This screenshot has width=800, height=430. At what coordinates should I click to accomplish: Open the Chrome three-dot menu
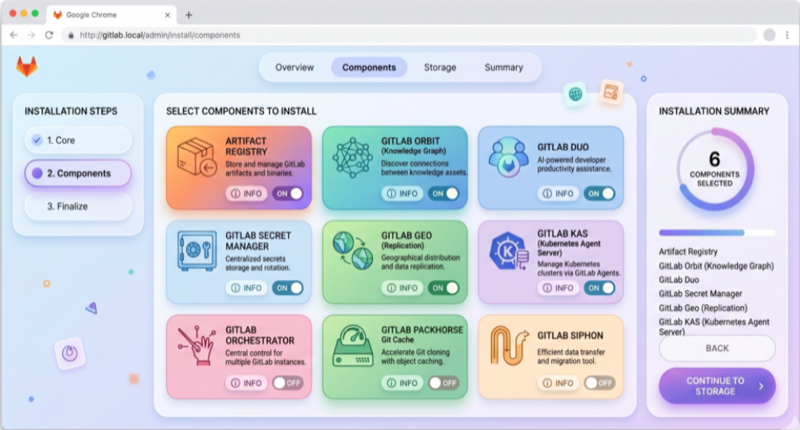(787, 35)
